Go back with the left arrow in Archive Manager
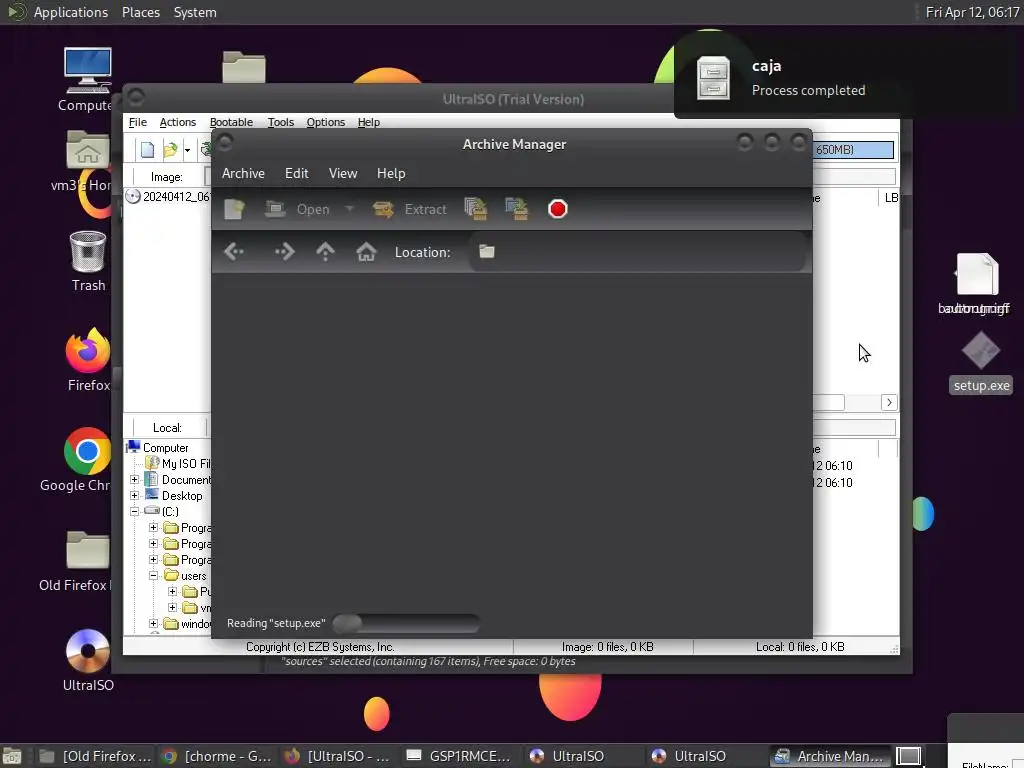The image size is (1024, 768). pyautogui.click(x=234, y=251)
